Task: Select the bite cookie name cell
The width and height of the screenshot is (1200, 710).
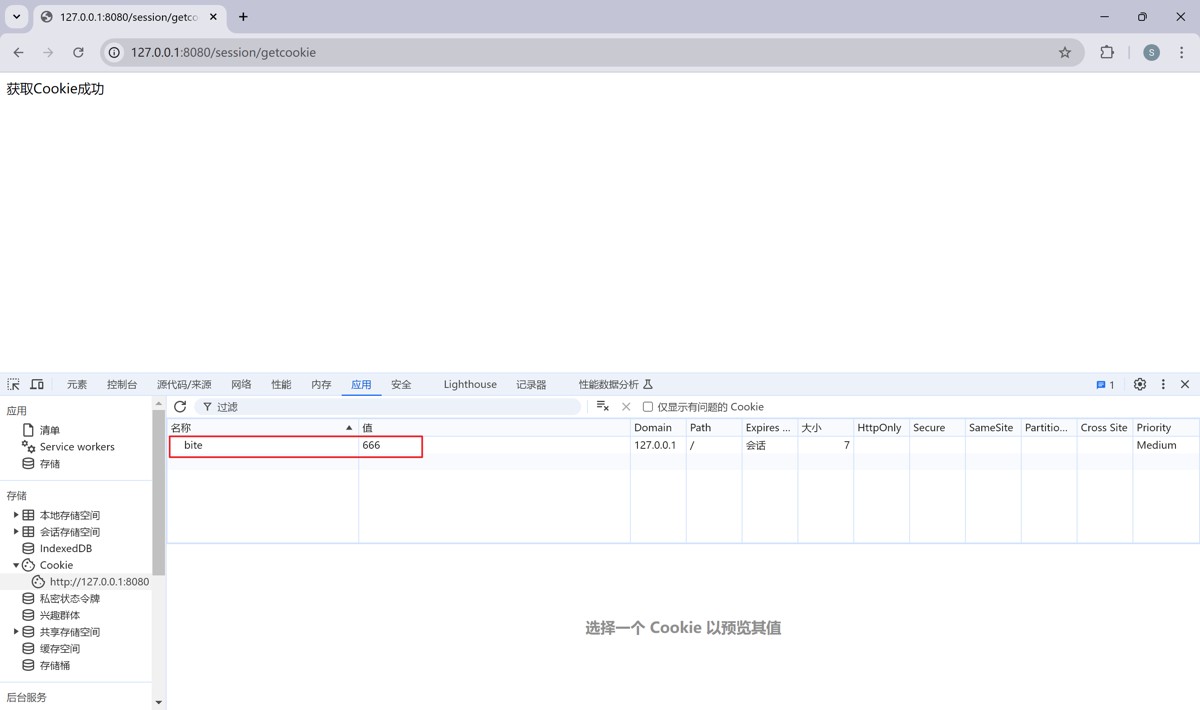Action: coord(262,445)
